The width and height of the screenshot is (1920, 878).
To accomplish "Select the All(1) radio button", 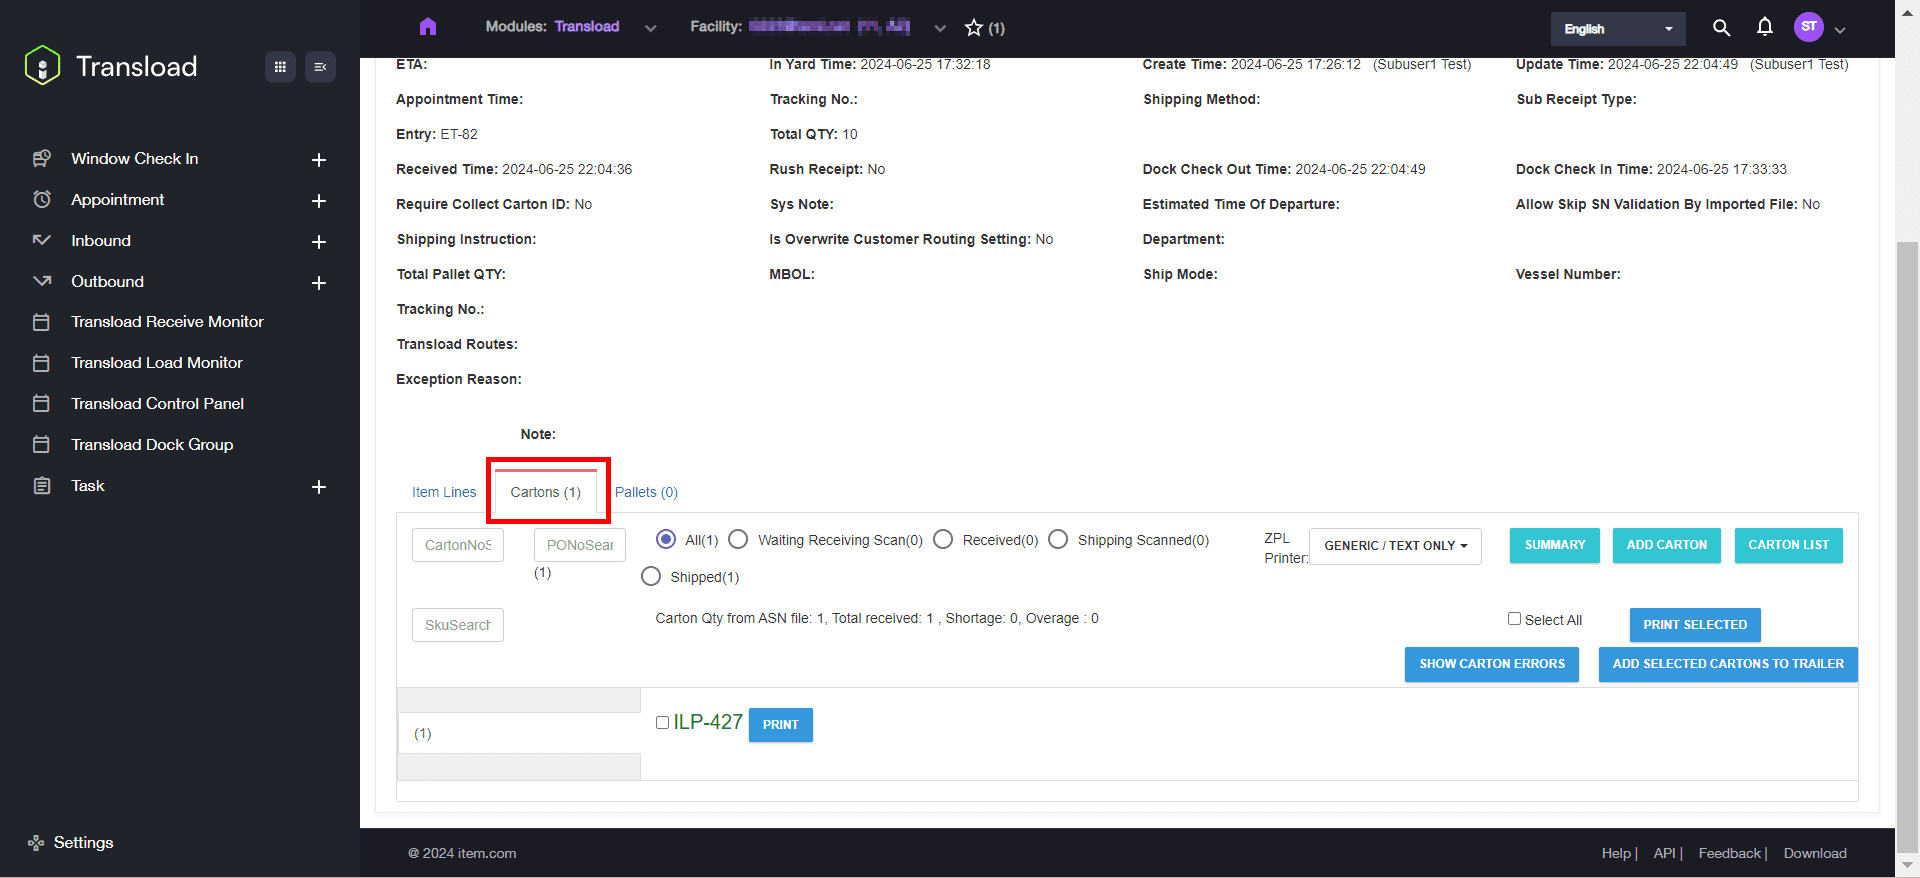I will 666,540.
